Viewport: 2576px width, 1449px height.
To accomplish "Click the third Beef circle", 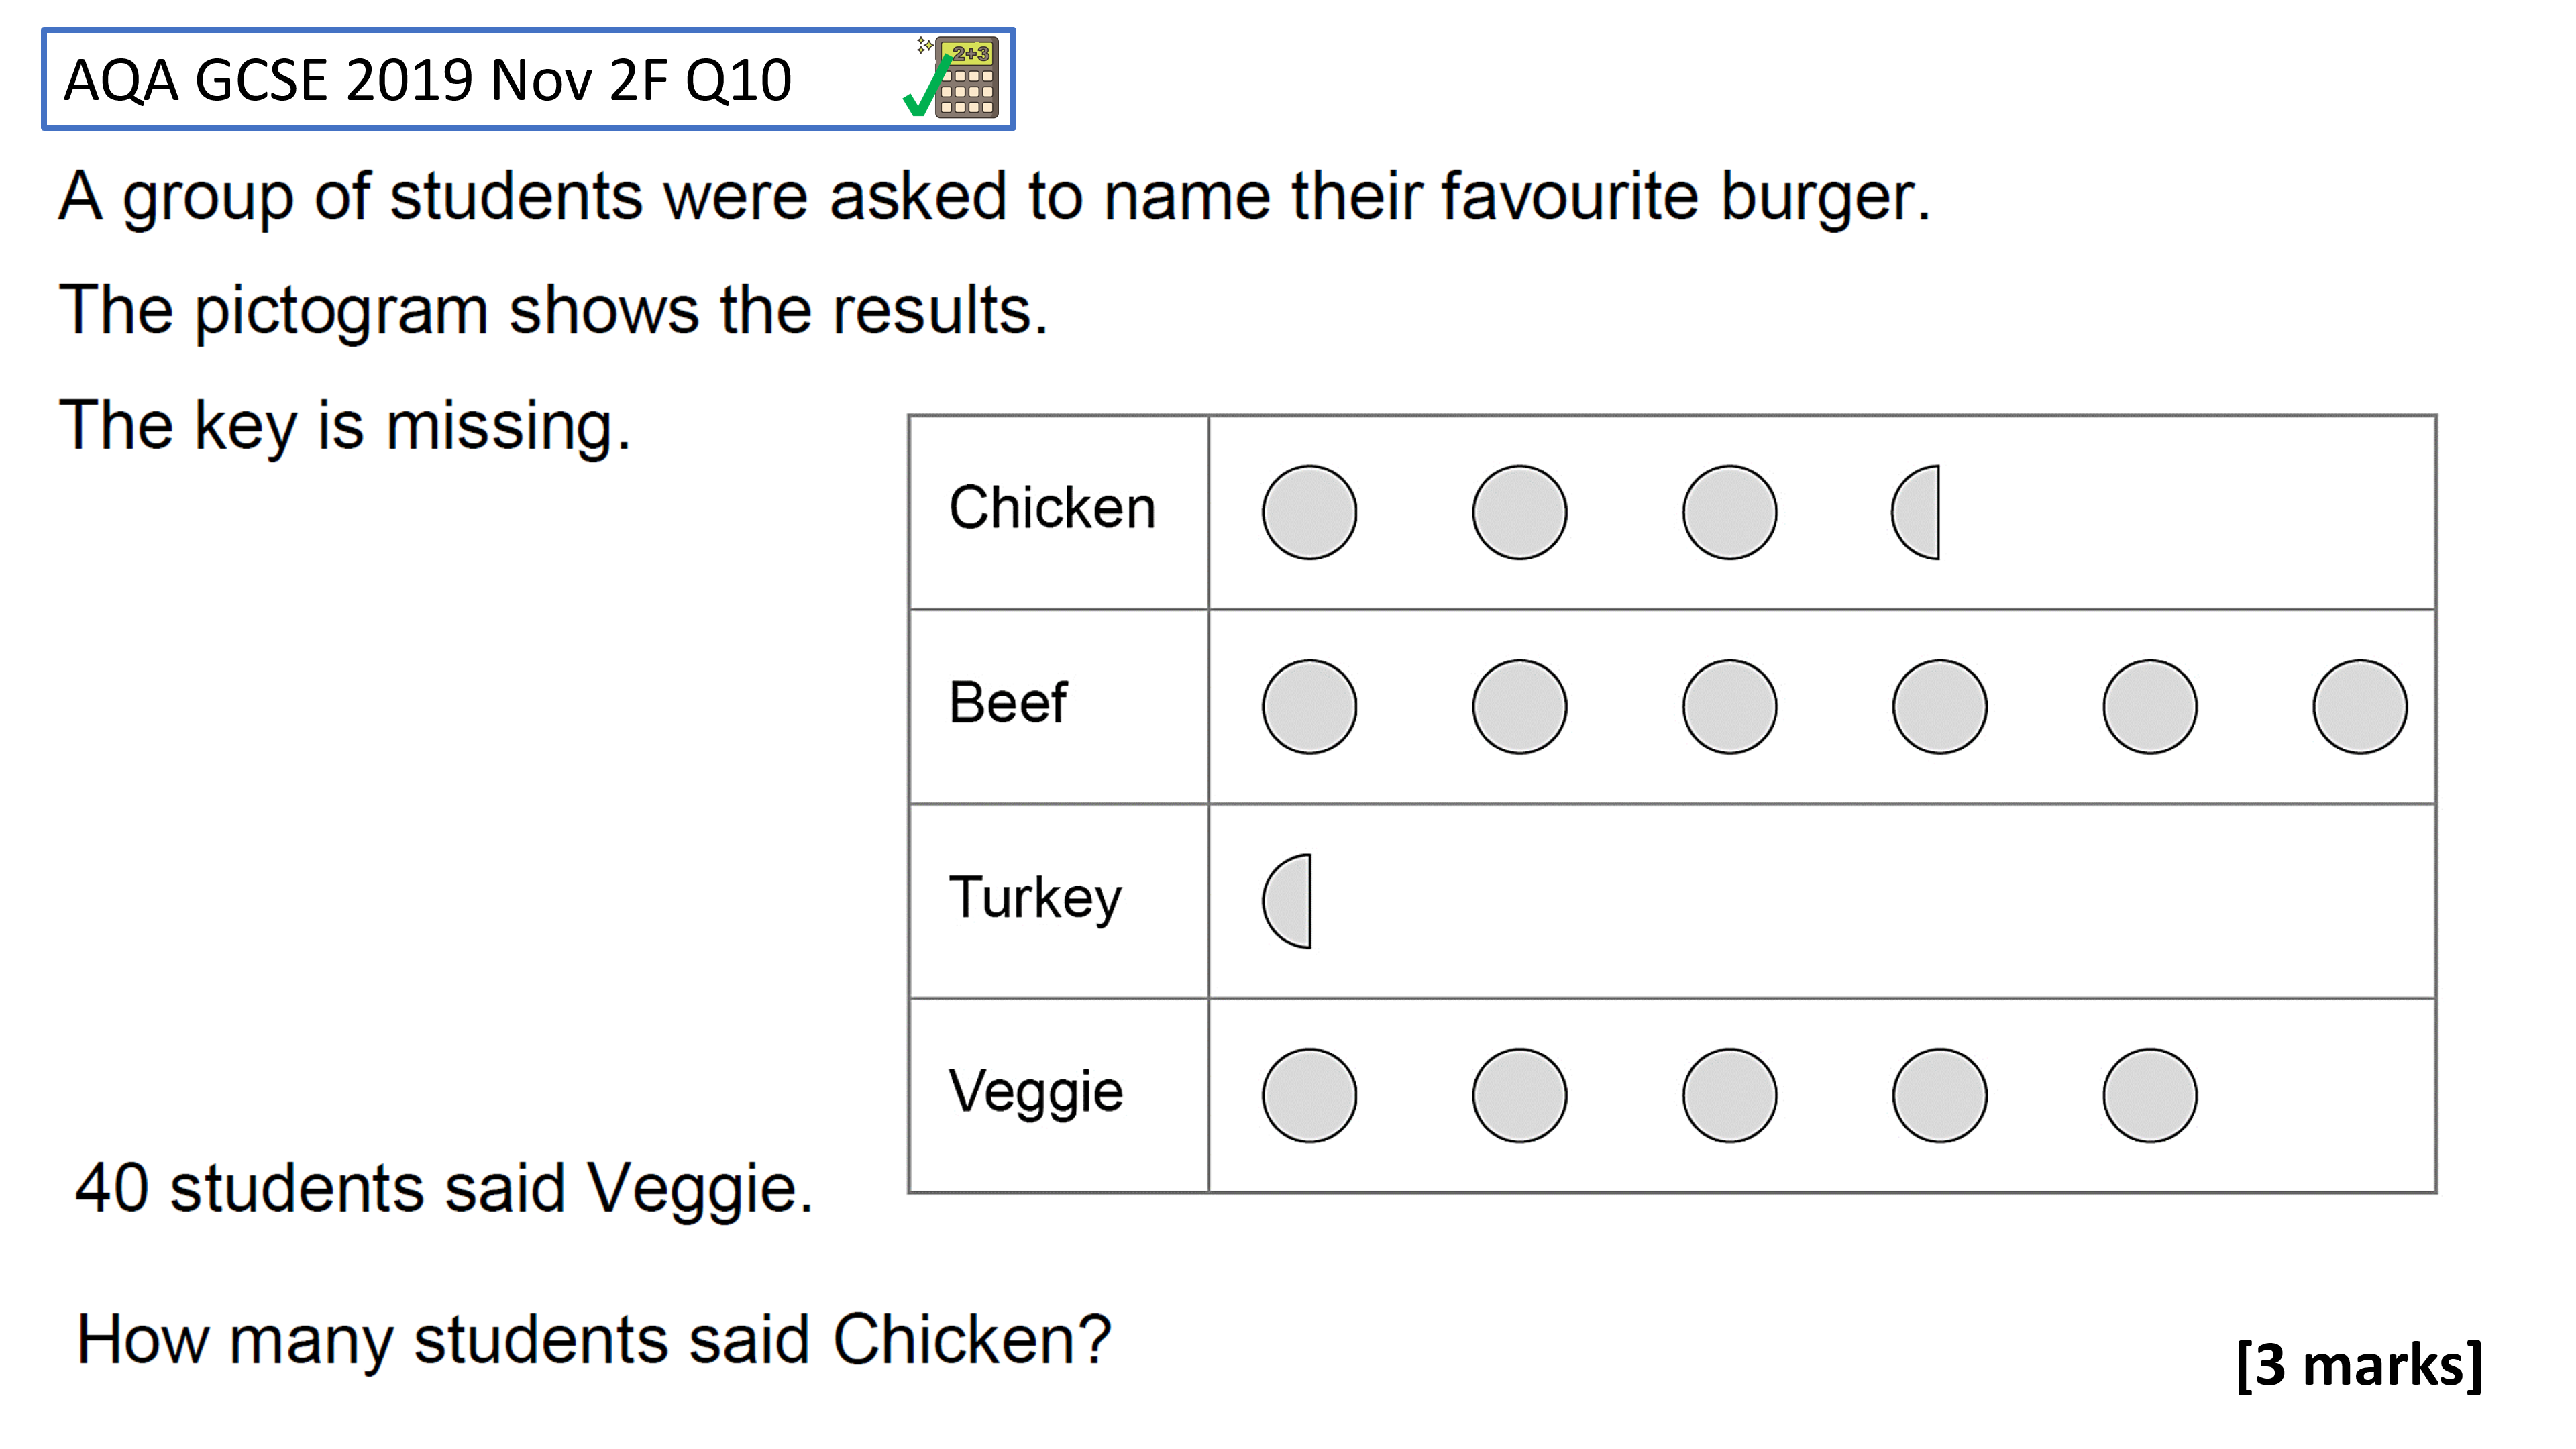I will click(1730, 706).
